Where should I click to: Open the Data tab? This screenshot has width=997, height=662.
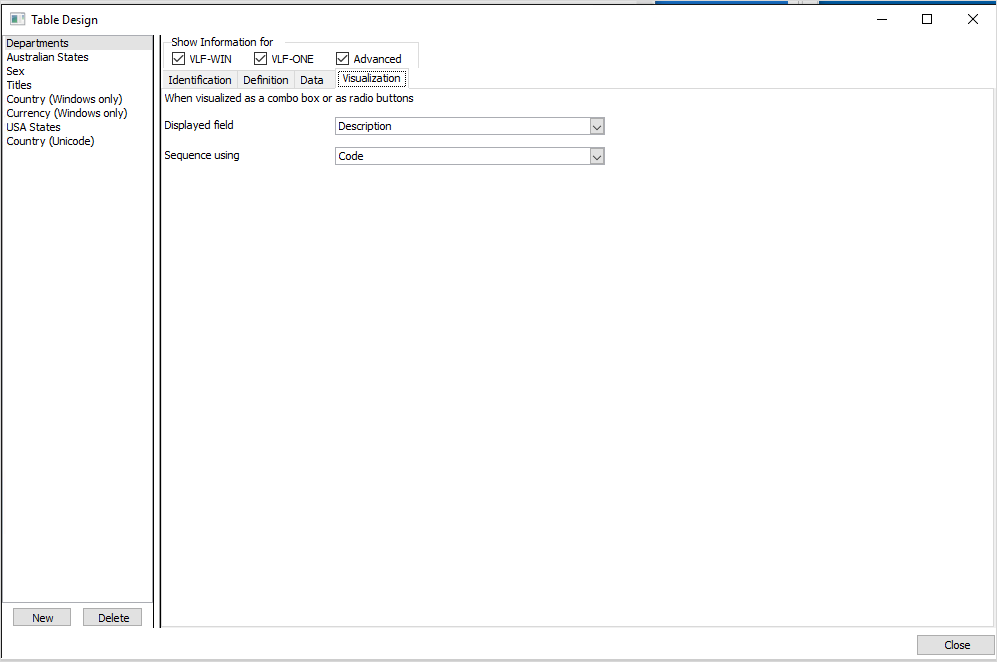[312, 80]
